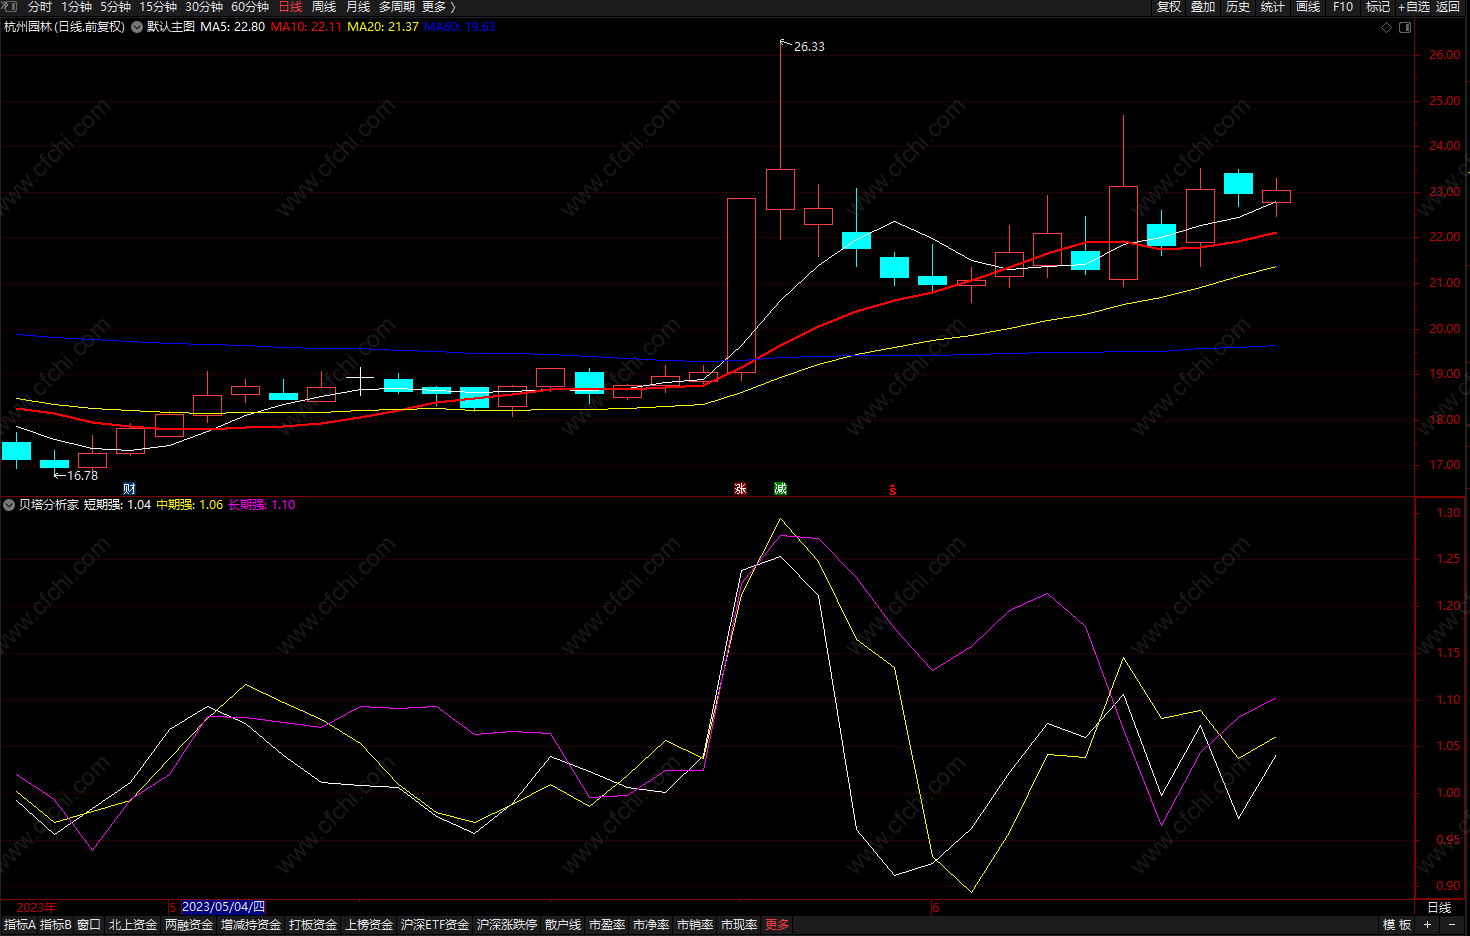The image size is (1470, 936).
Task: Expand 更多 period options
Action: pyautogui.click(x=438, y=7)
